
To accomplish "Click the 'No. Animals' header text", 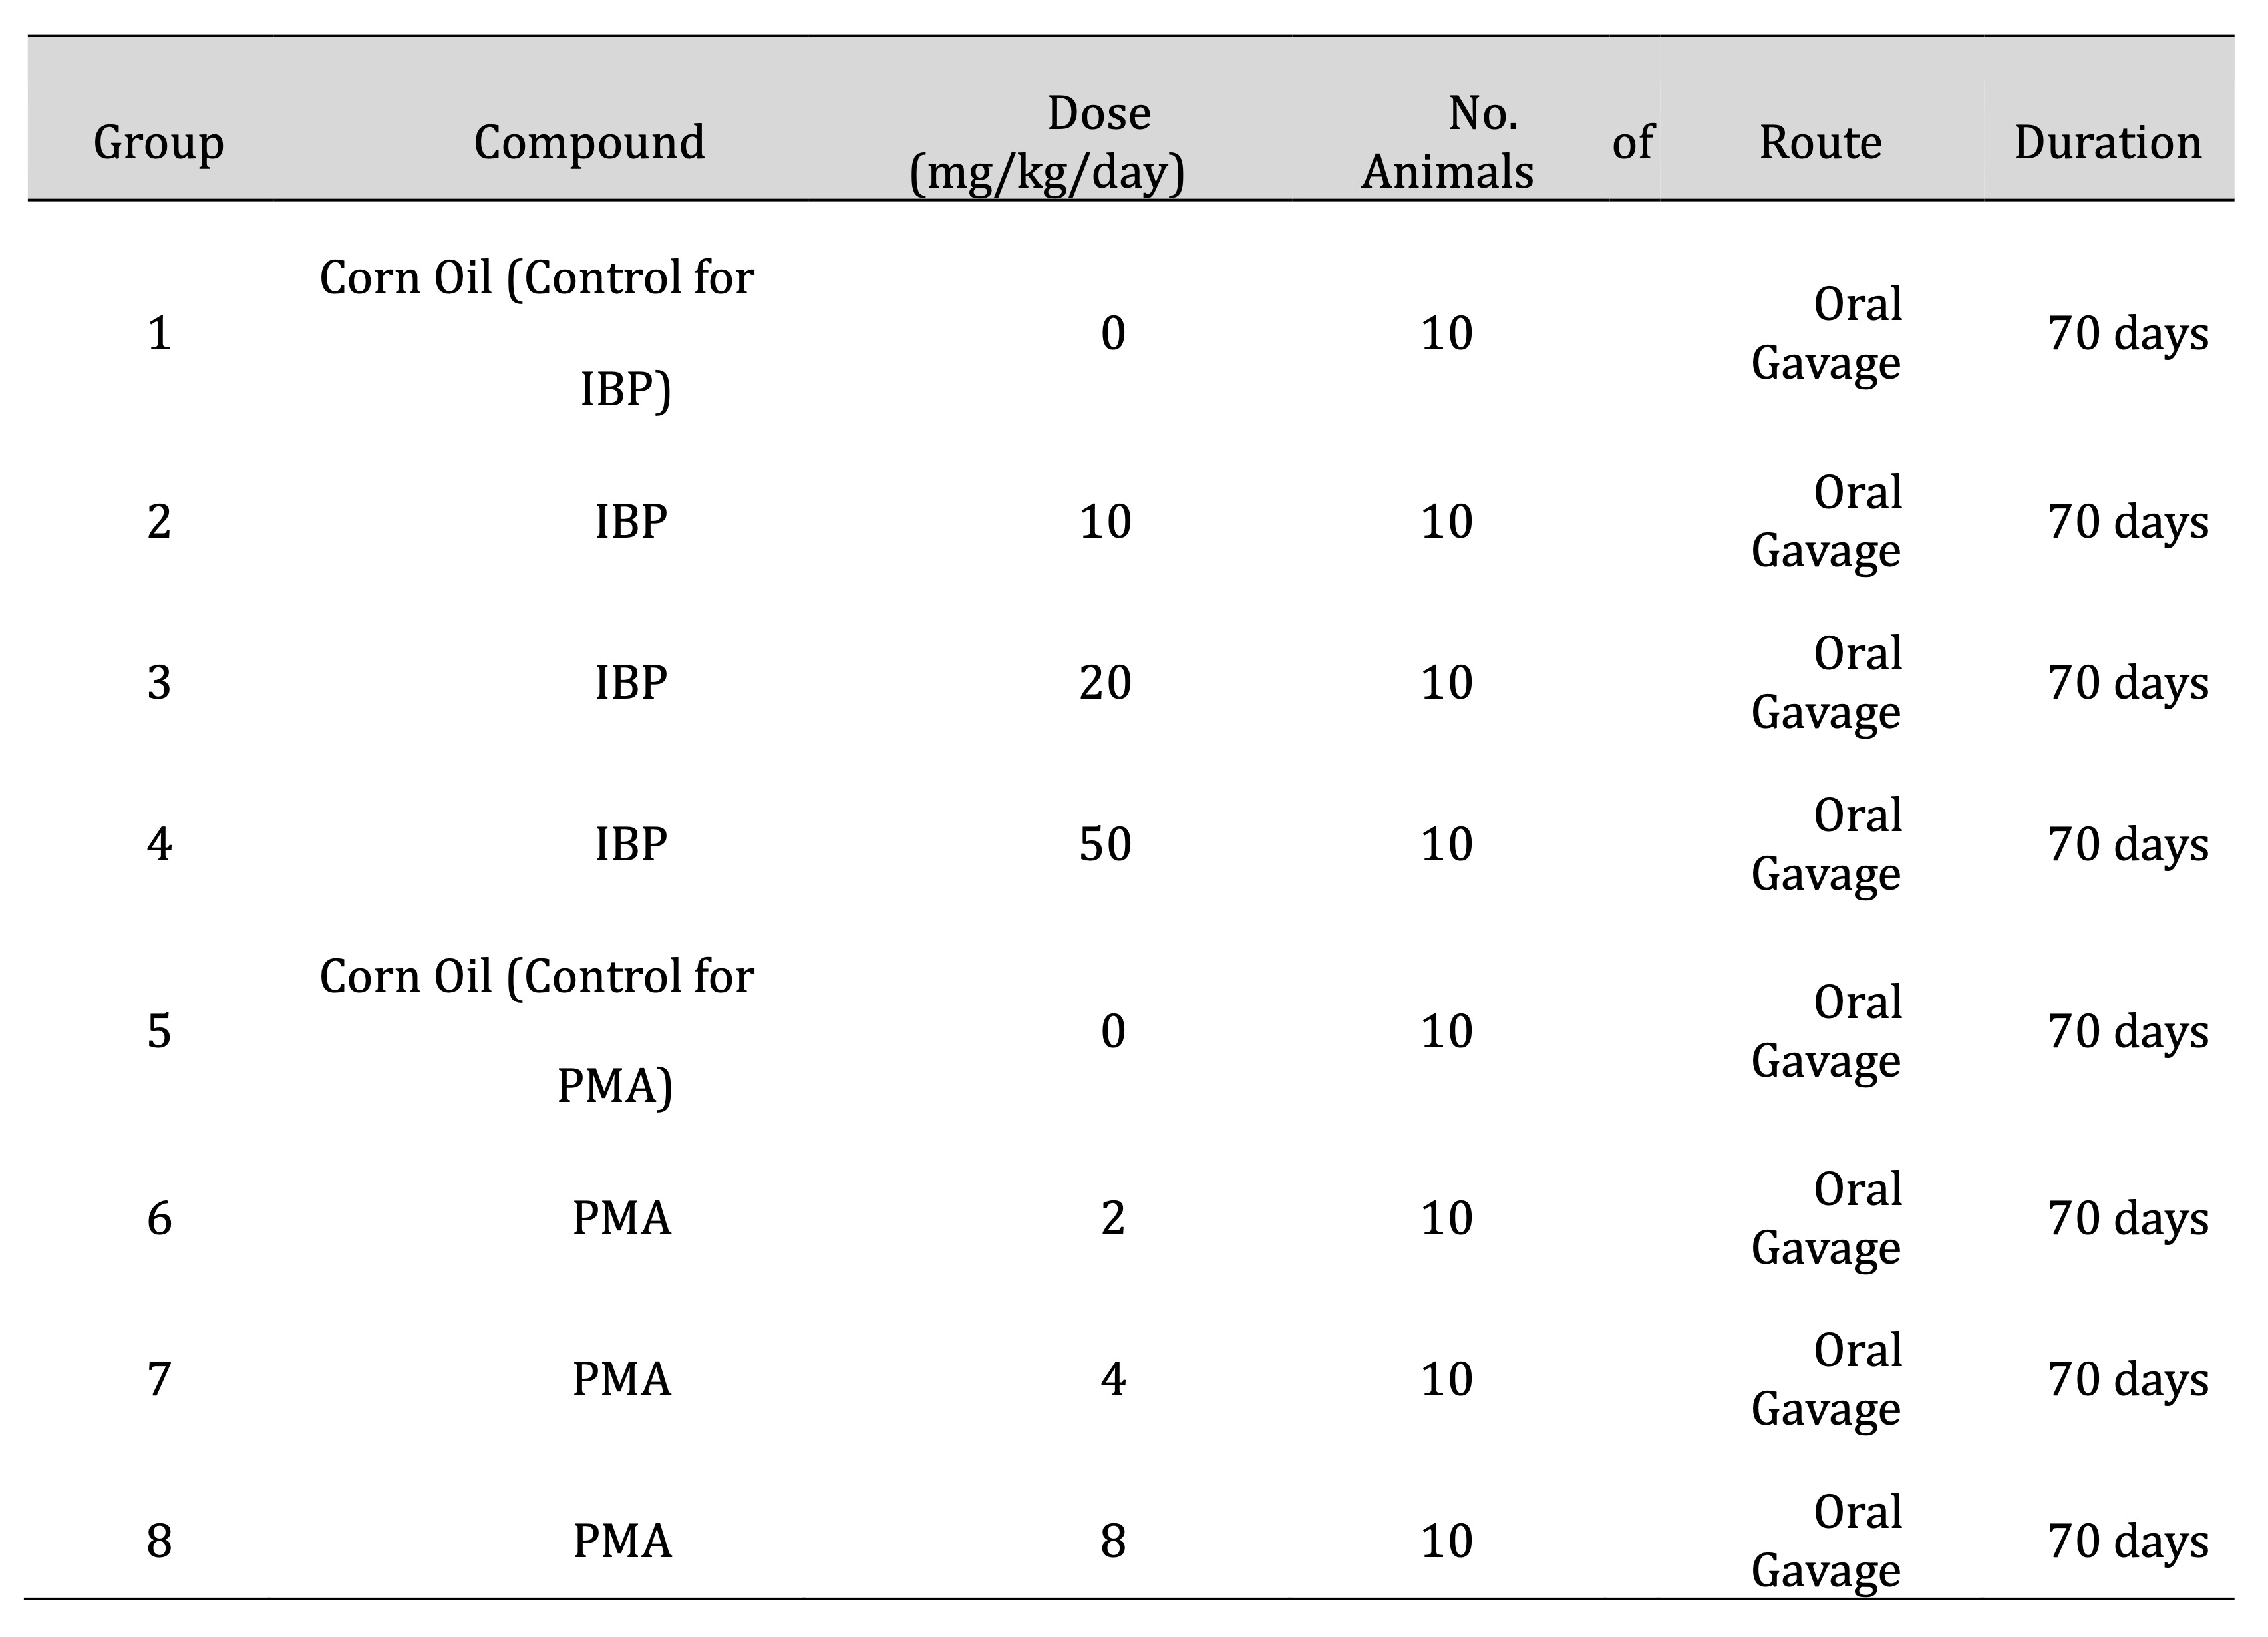I will tap(1447, 143).
